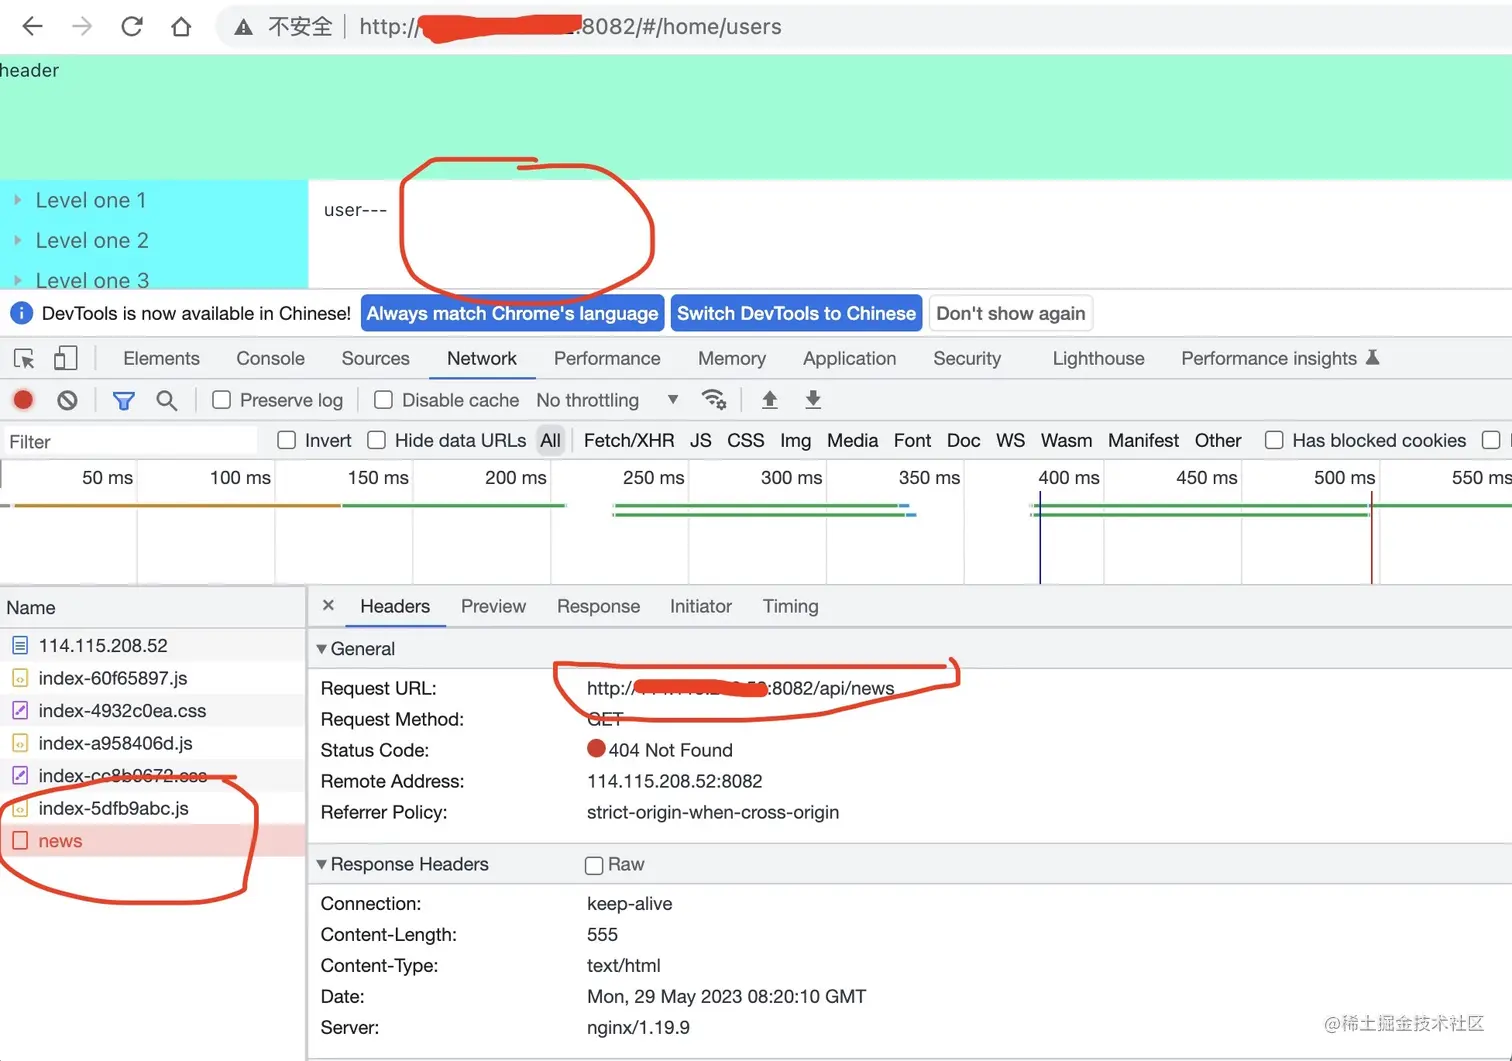Image resolution: width=1512 pixels, height=1061 pixels.
Task: Close the request details panel
Action: tap(328, 605)
